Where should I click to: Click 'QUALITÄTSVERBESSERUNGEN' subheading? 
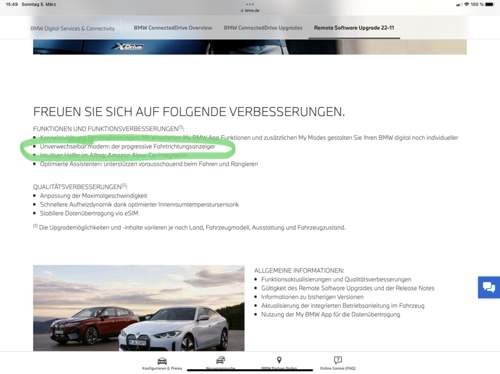[80, 186]
